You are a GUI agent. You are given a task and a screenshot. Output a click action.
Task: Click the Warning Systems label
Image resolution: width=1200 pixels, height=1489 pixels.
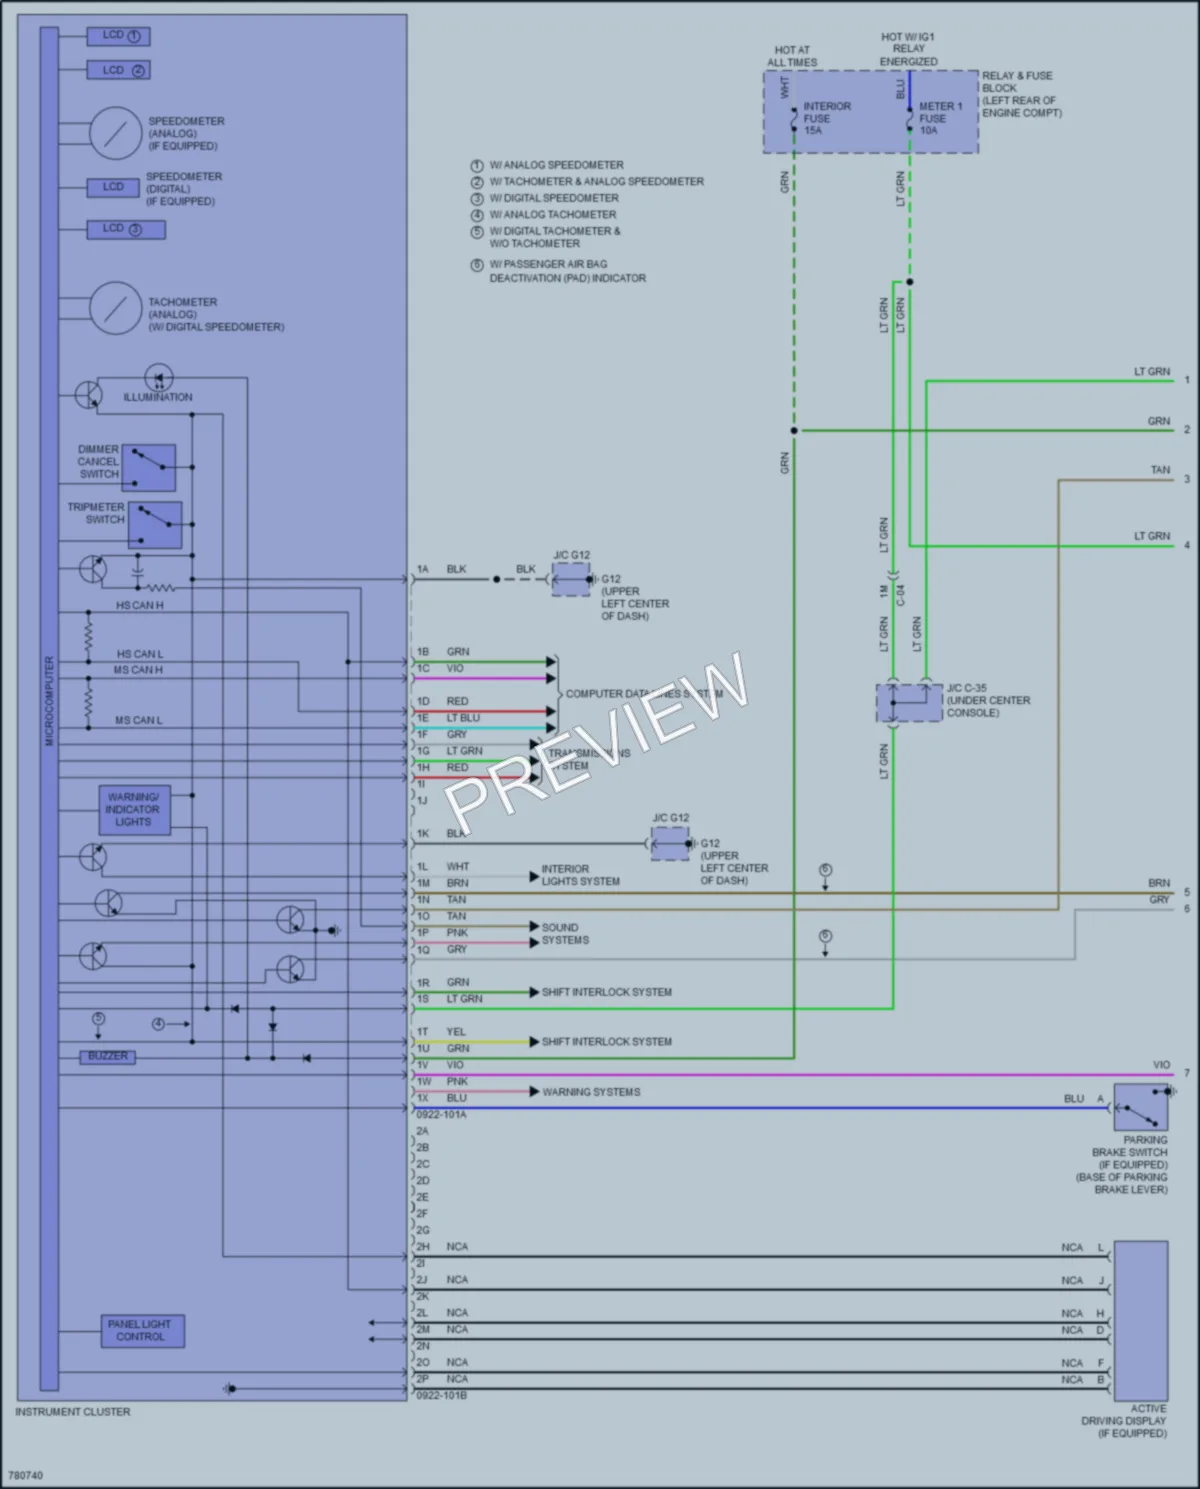point(591,1092)
